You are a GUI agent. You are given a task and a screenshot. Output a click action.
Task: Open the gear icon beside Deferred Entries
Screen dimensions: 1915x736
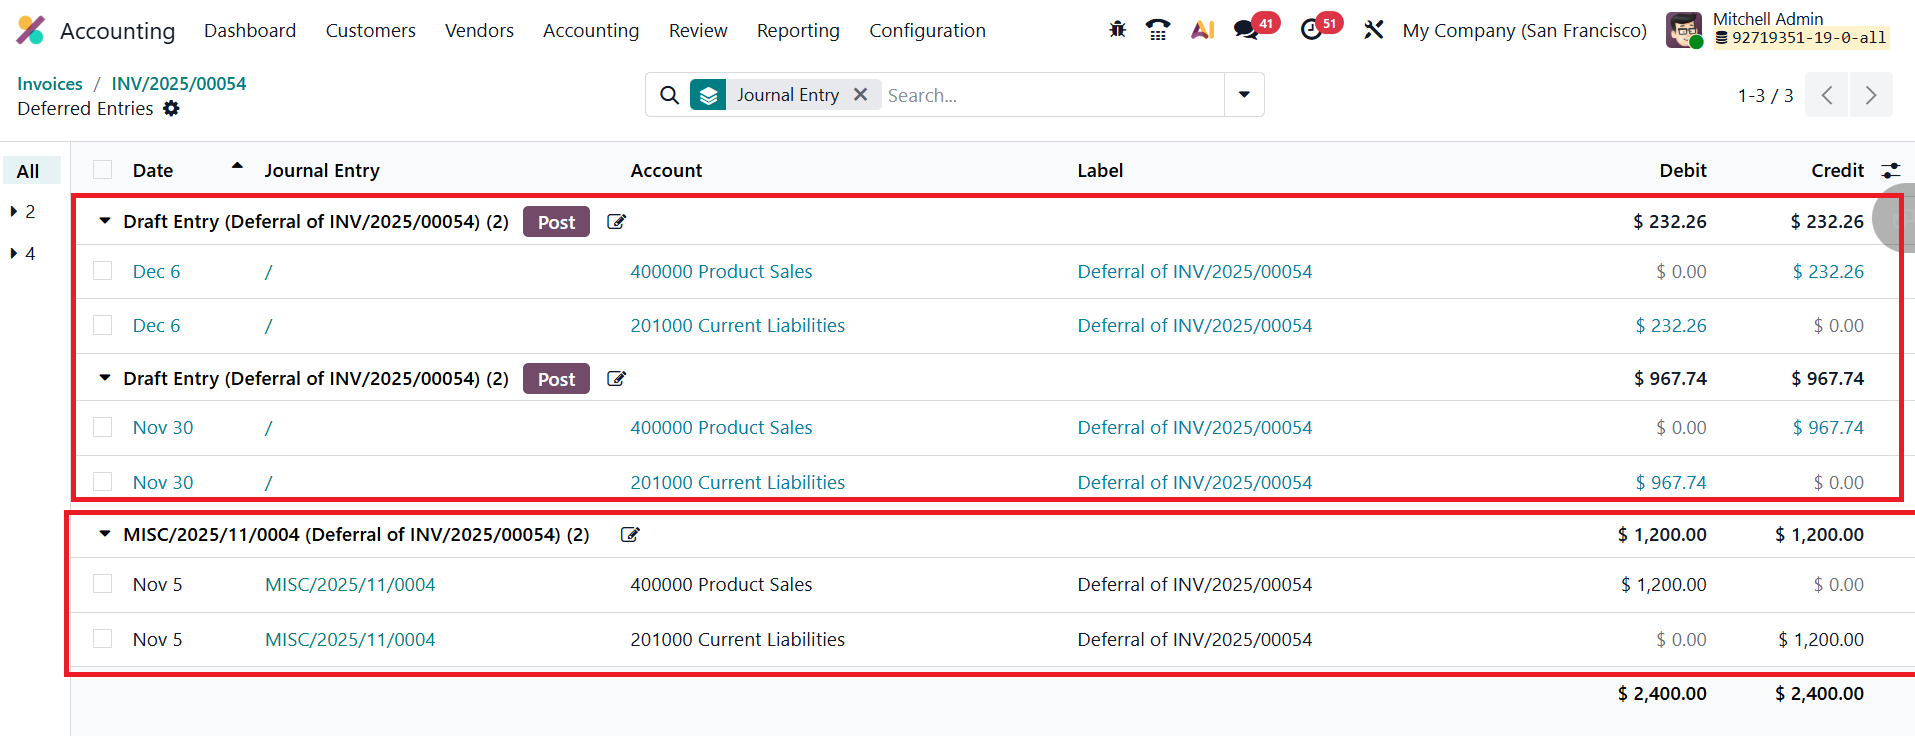coord(172,108)
